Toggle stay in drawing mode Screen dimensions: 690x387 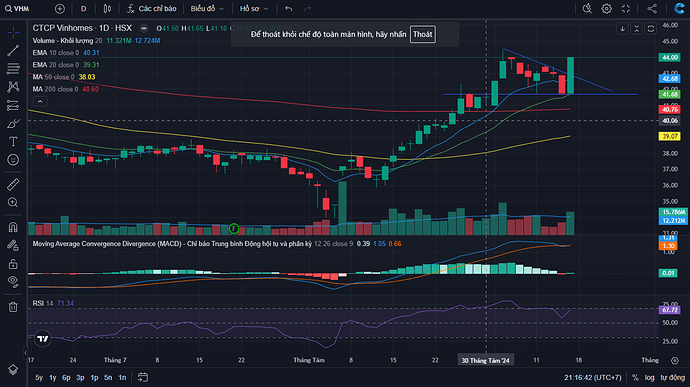[13, 245]
